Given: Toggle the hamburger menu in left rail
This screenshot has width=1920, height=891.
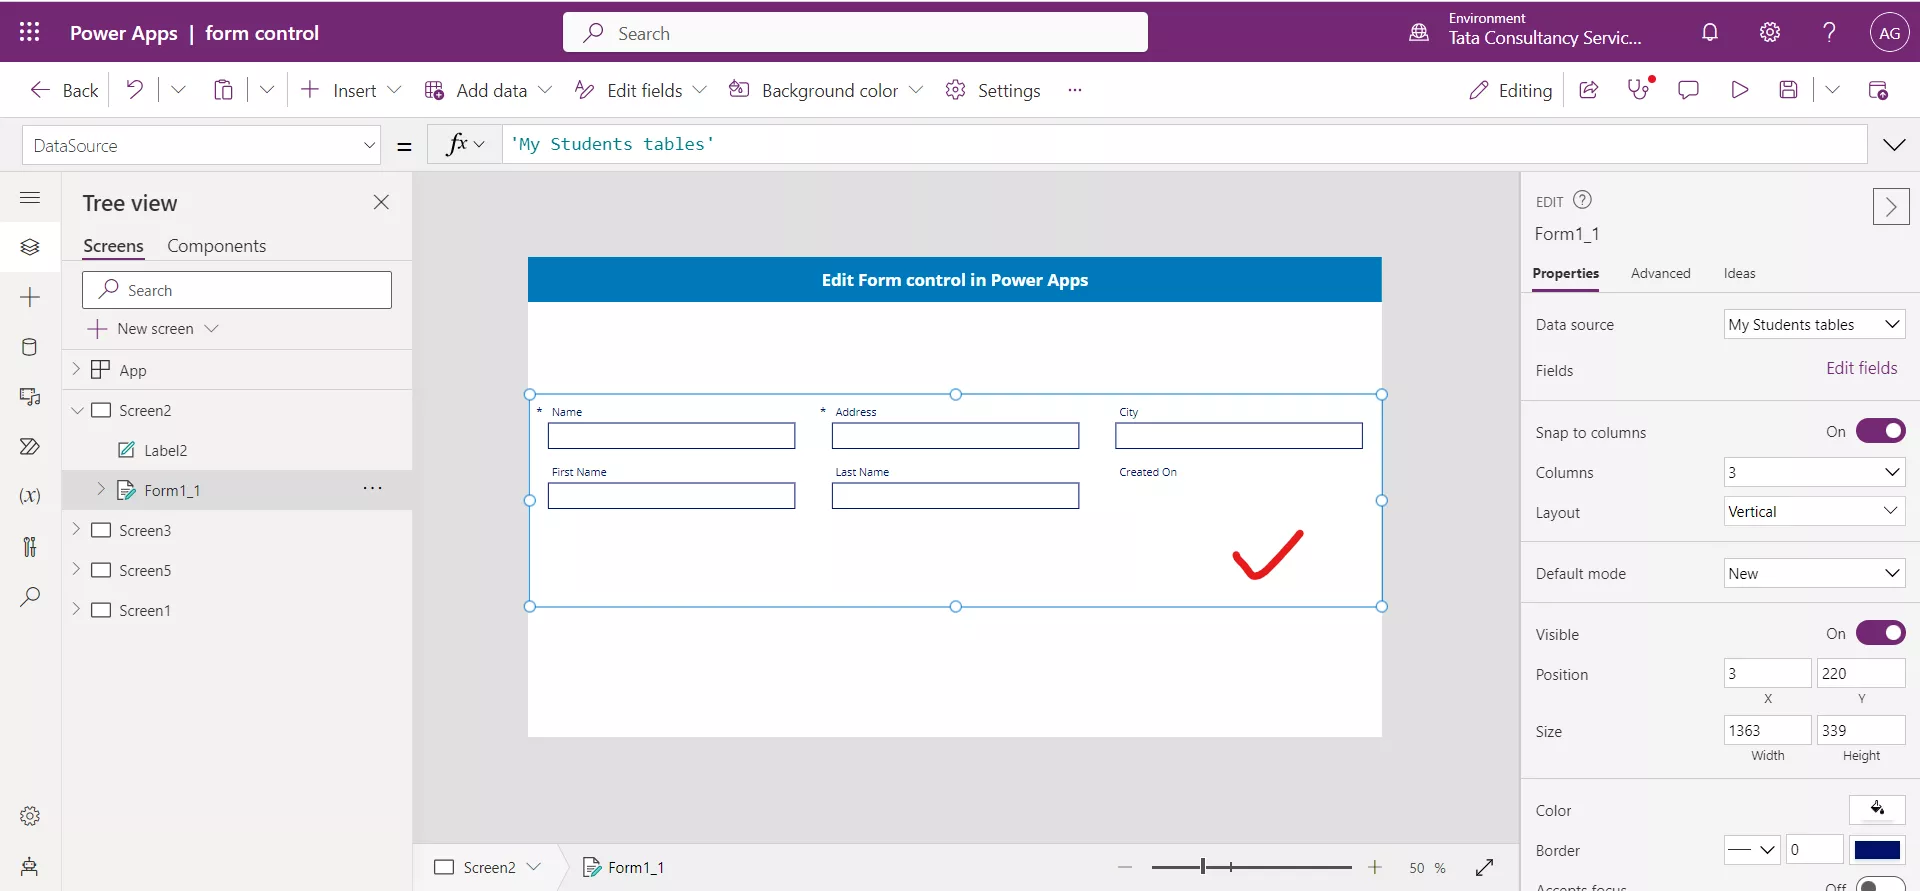Looking at the screenshot, I should point(30,197).
